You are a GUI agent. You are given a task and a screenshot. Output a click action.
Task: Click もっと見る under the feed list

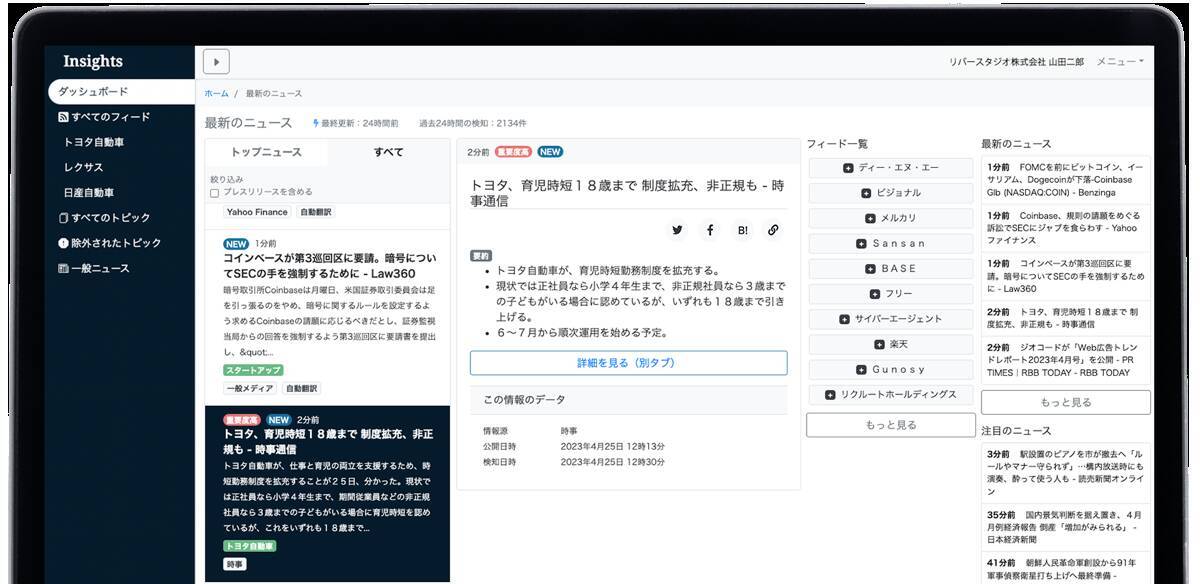click(890, 425)
